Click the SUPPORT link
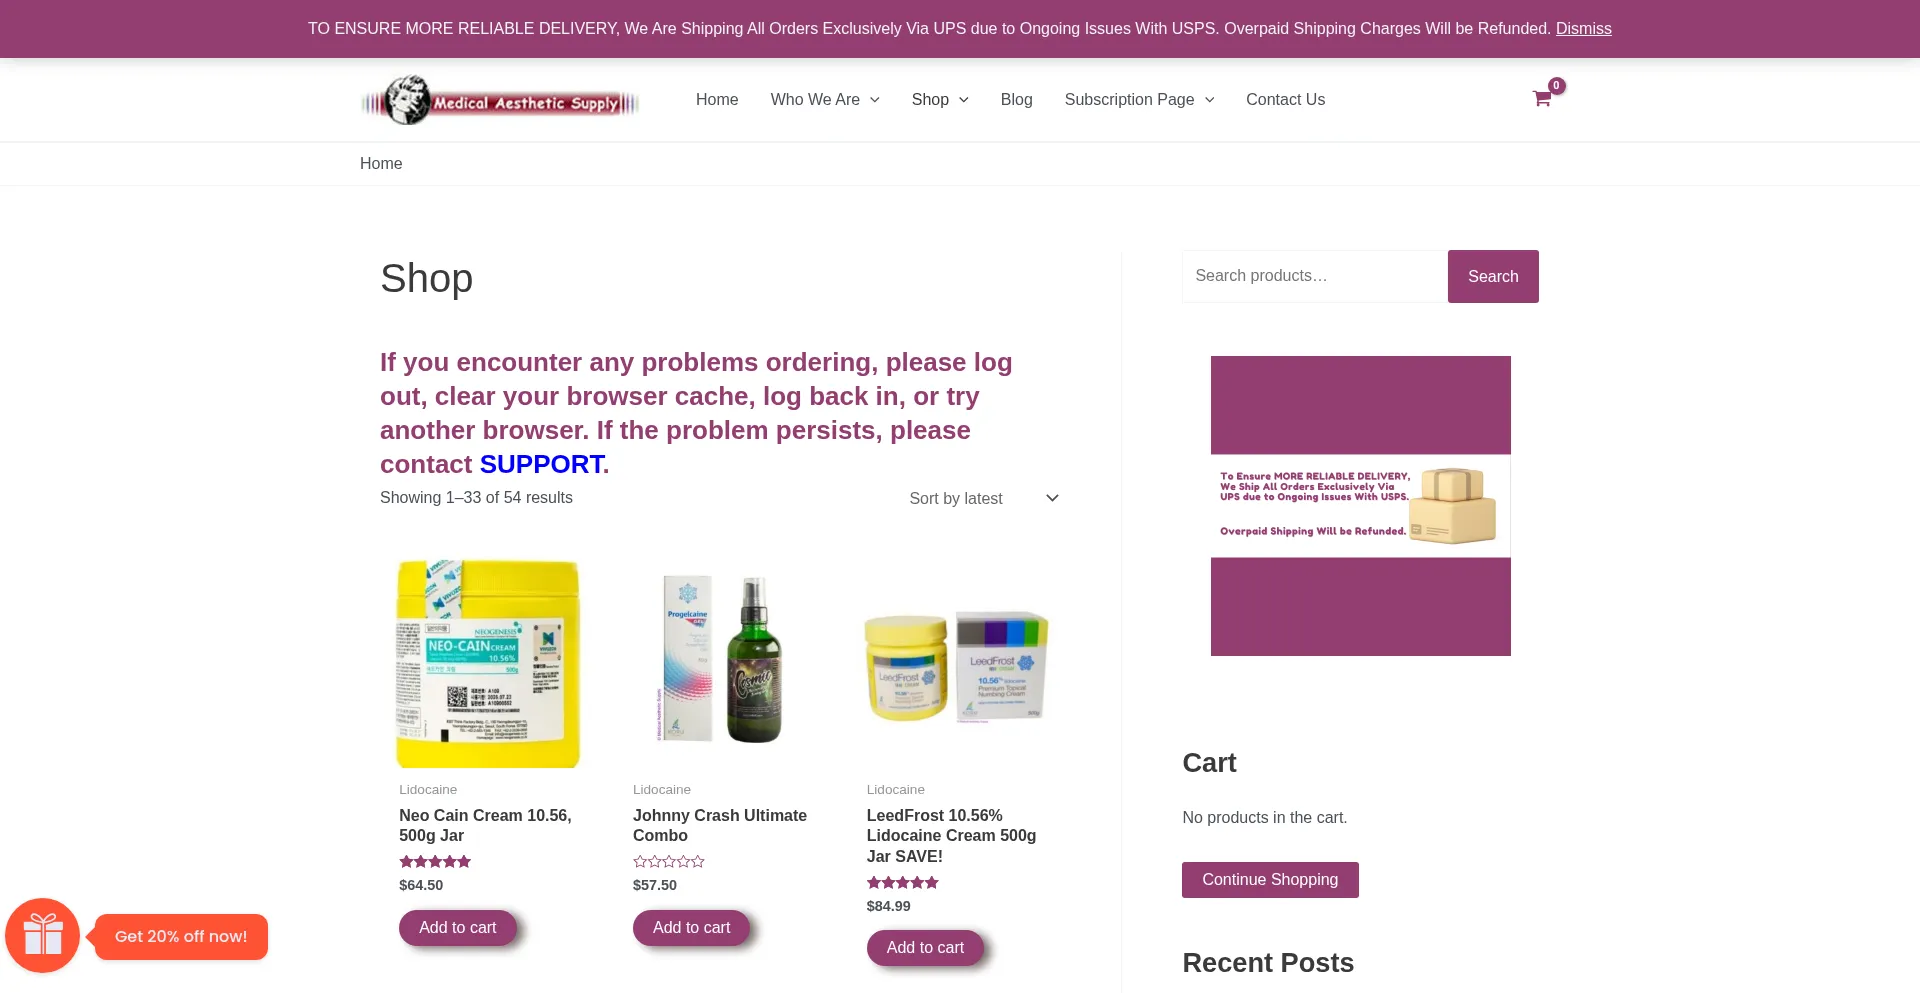The width and height of the screenshot is (1920, 993). point(541,464)
